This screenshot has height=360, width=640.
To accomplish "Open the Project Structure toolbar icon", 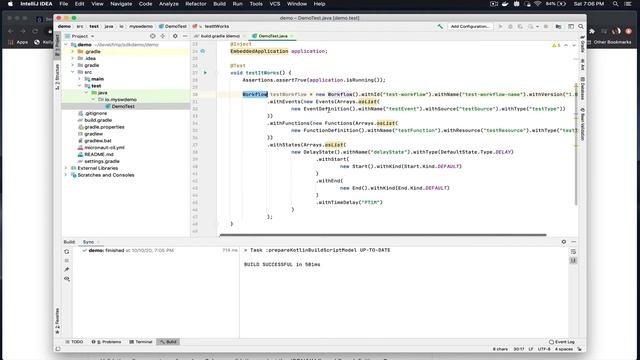I will (x=558, y=27).
